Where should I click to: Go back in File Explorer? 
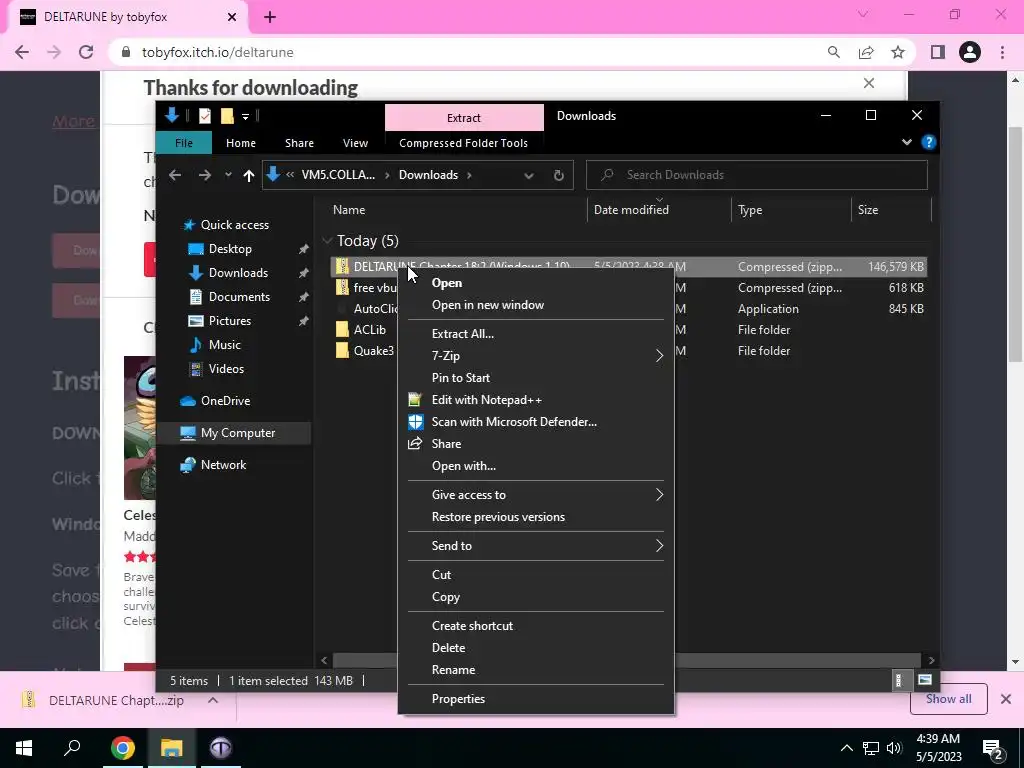[x=174, y=175]
